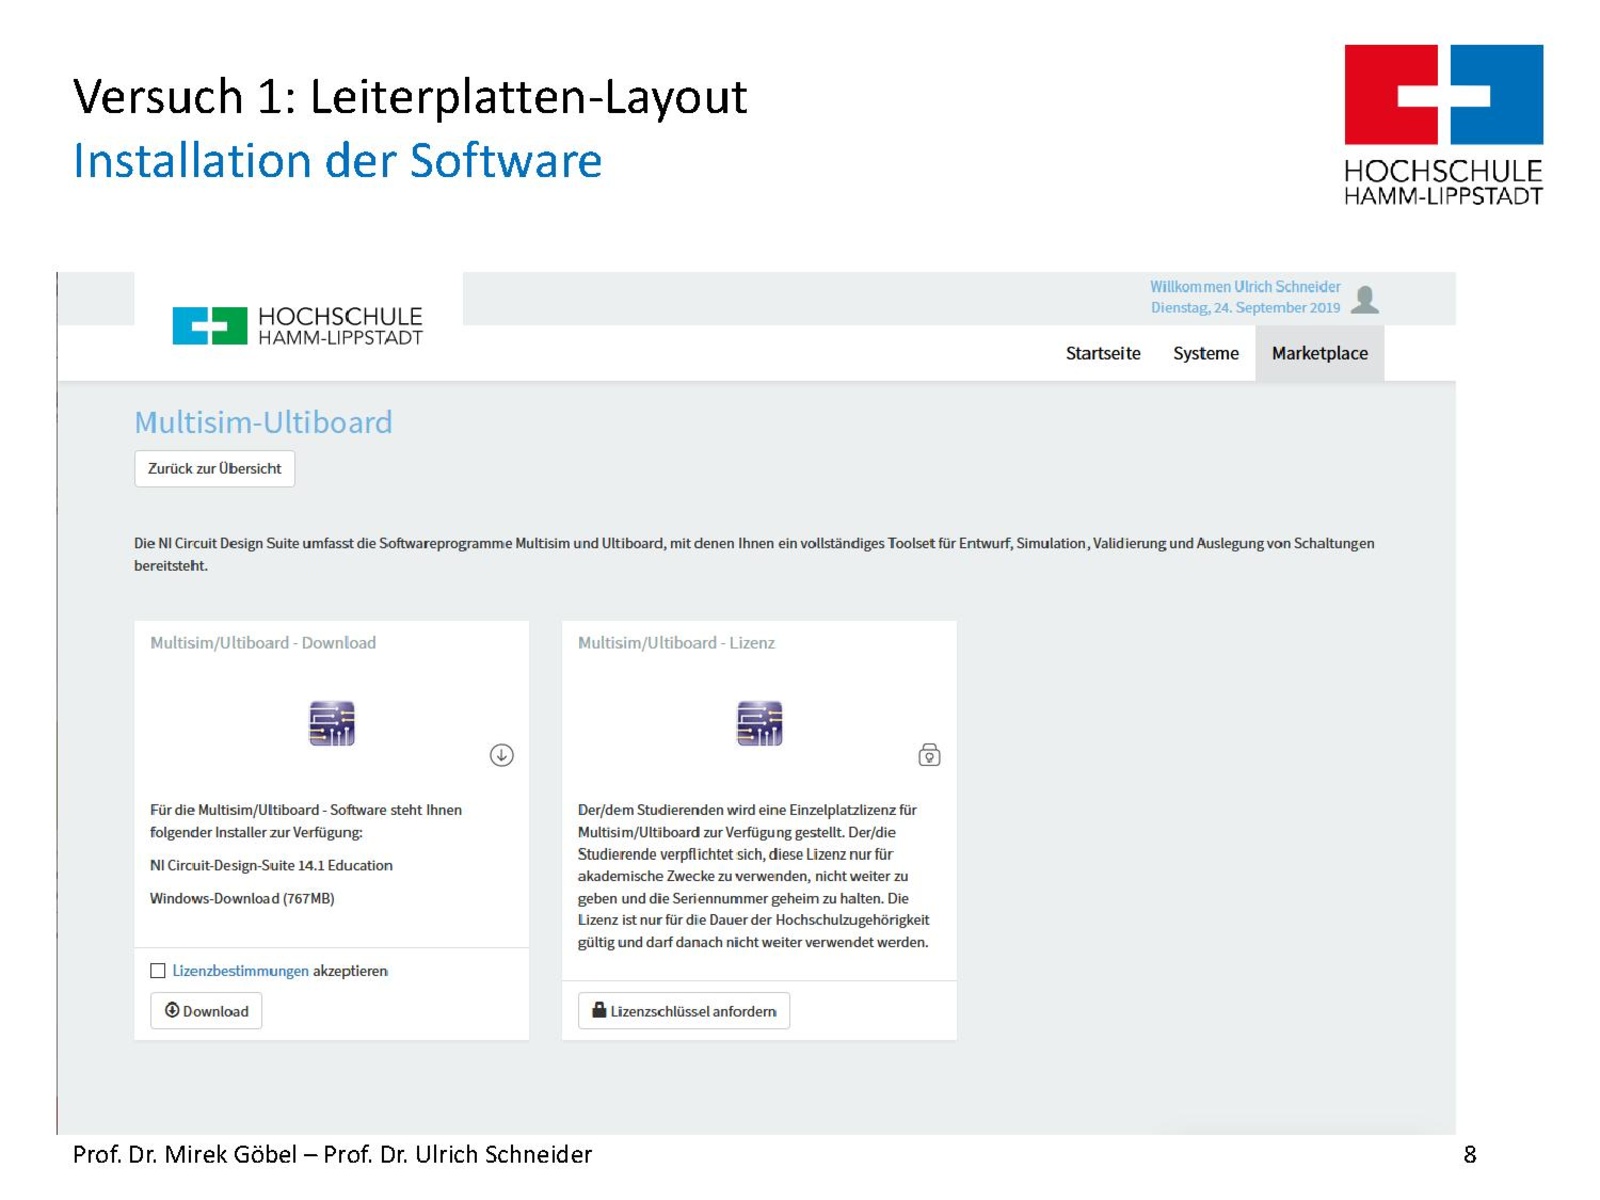
Task: Click the red-blue Hochschule Hamm-Lippstadt slide logo
Action: tap(1443, 124)
